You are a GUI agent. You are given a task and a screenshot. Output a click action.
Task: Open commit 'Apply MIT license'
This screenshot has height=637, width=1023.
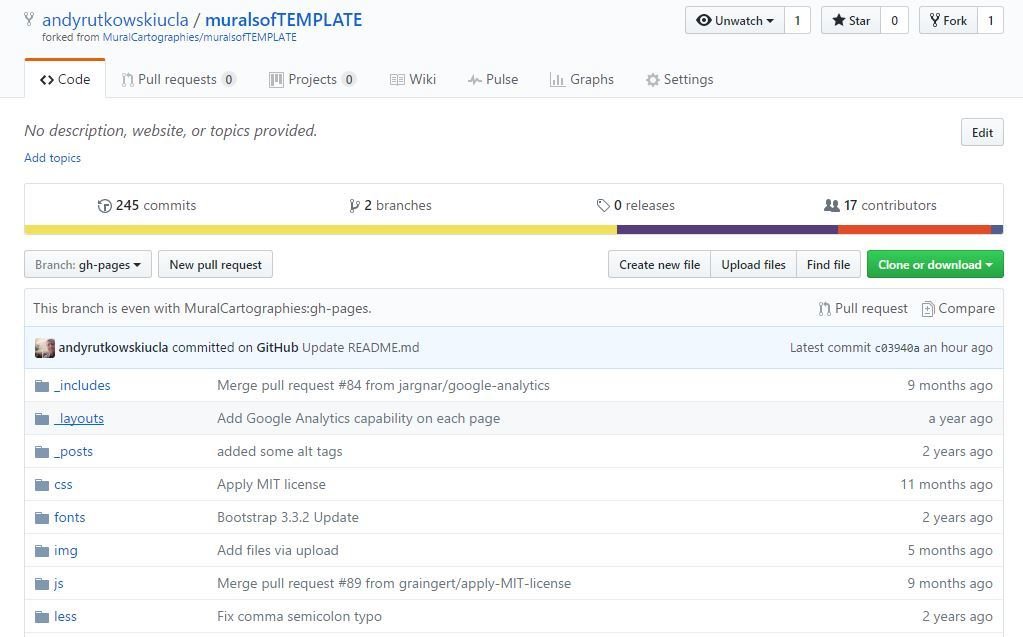pyautogui.click(x=271, y=484)
